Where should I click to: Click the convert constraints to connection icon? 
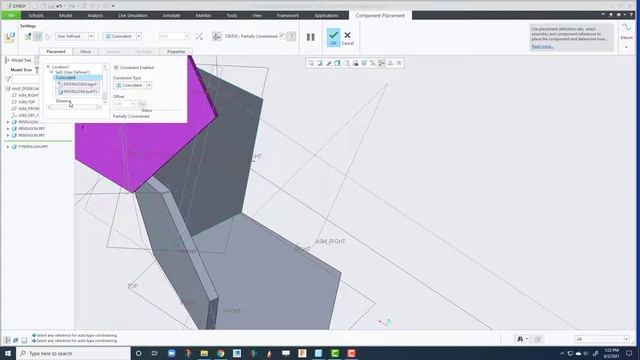[49, 36]
